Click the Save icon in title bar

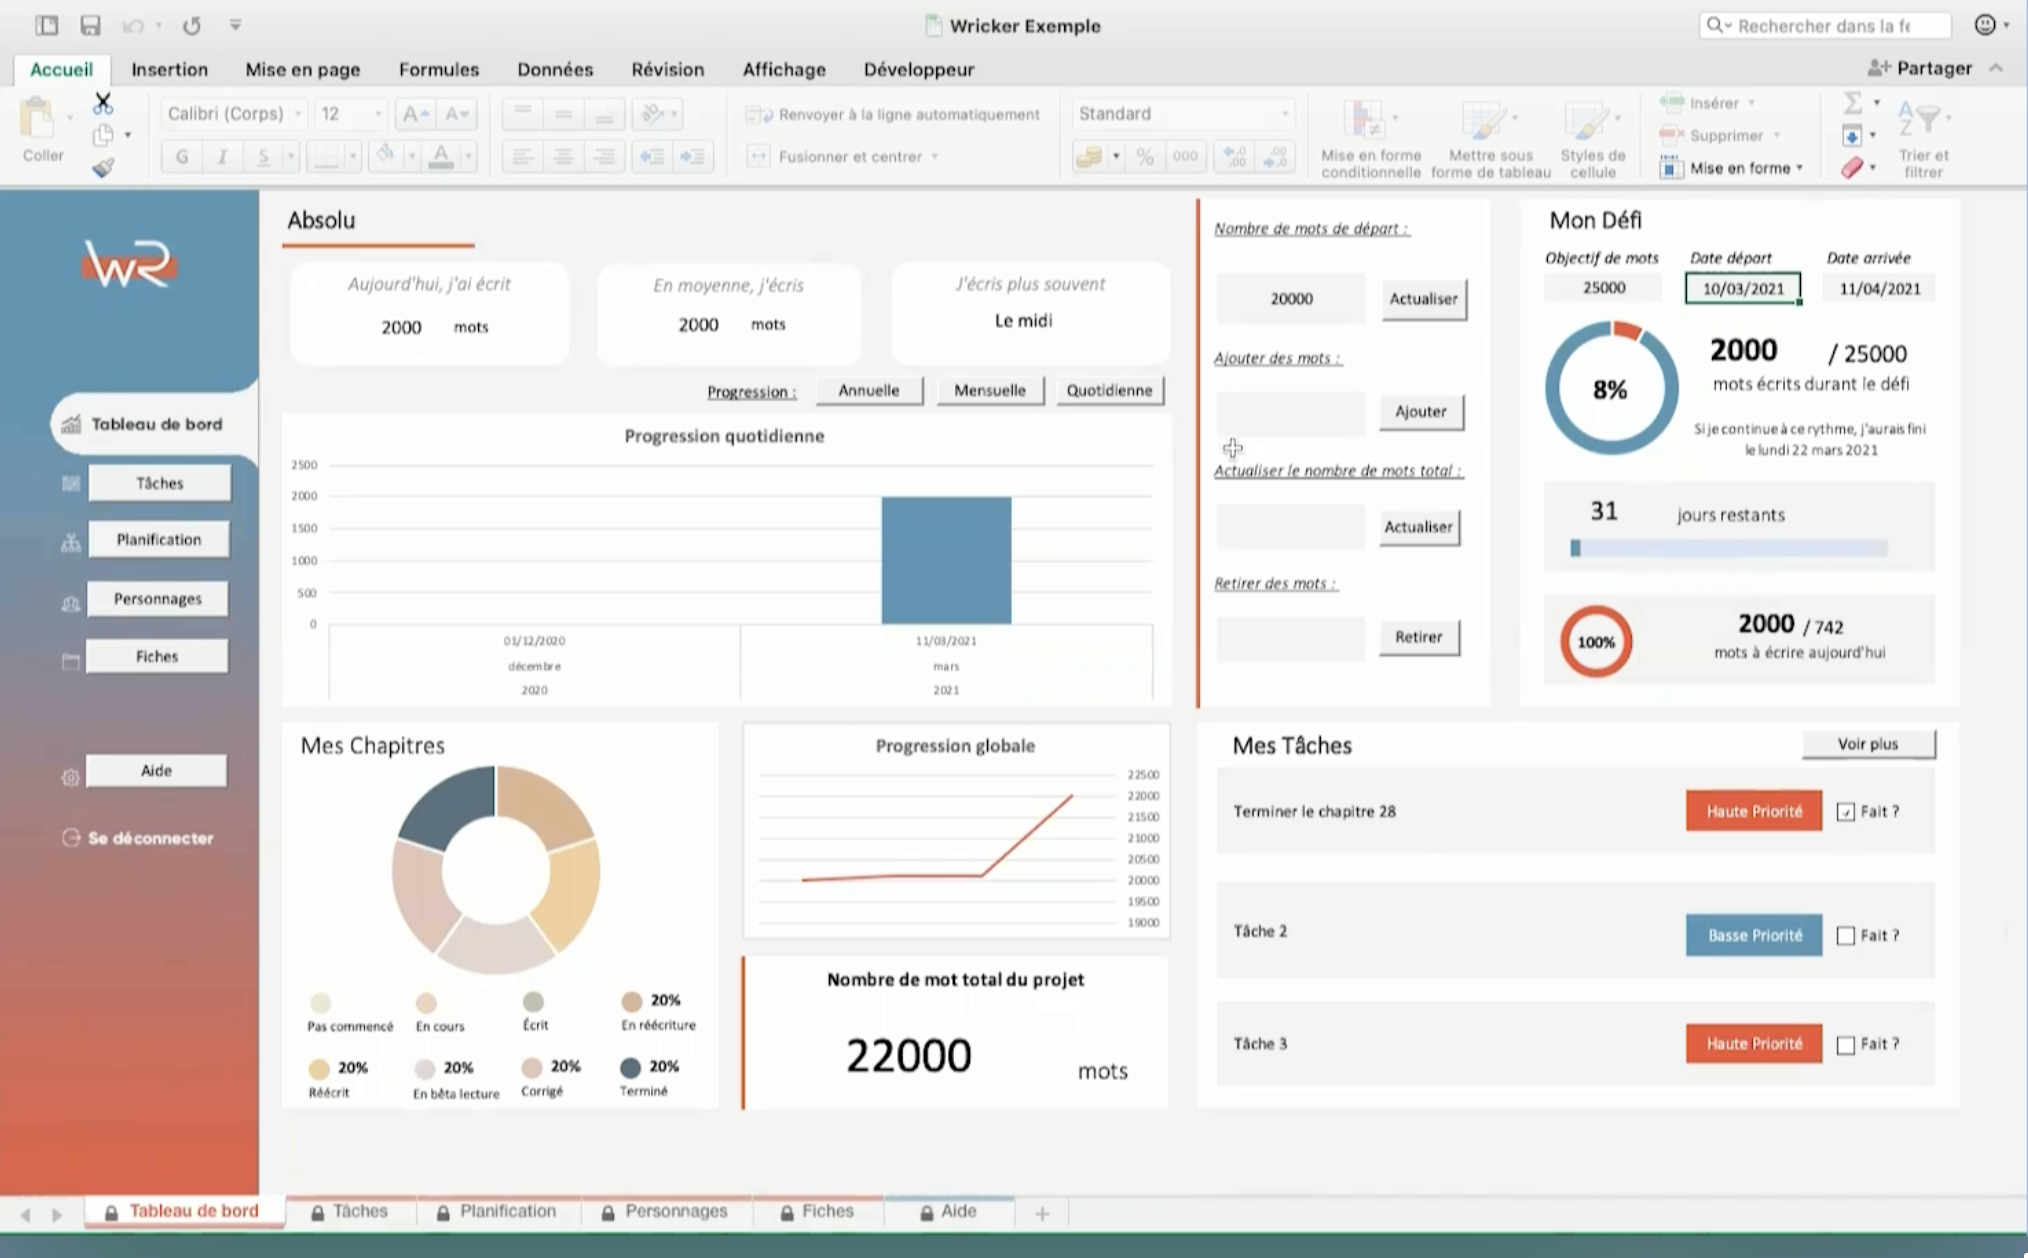pos(90,25)
